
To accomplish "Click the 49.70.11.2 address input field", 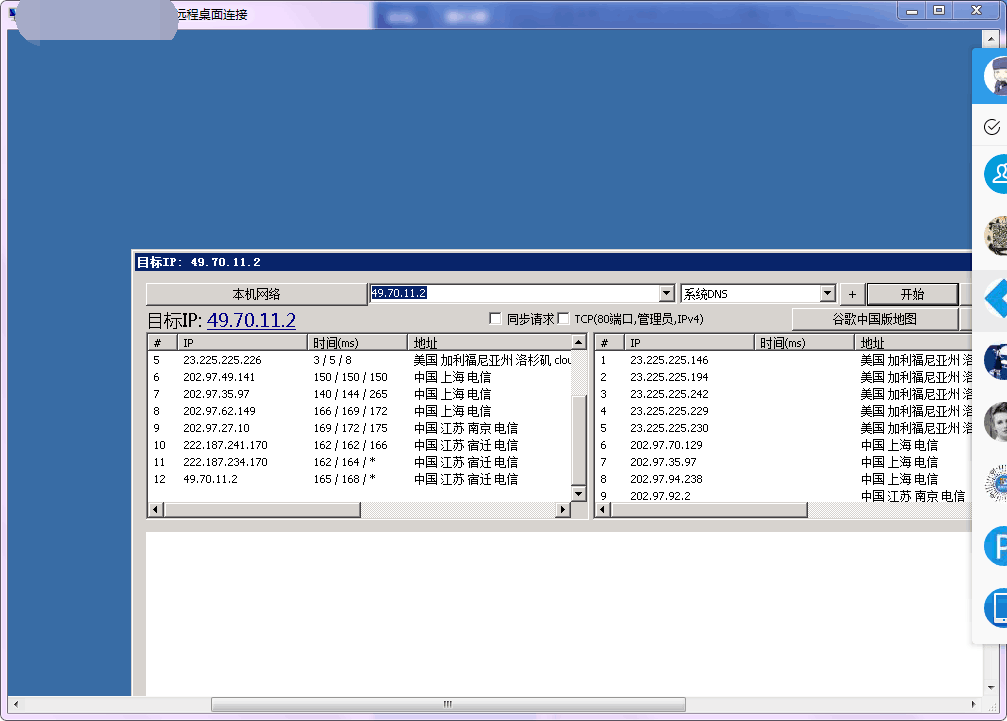I will 514,293.
